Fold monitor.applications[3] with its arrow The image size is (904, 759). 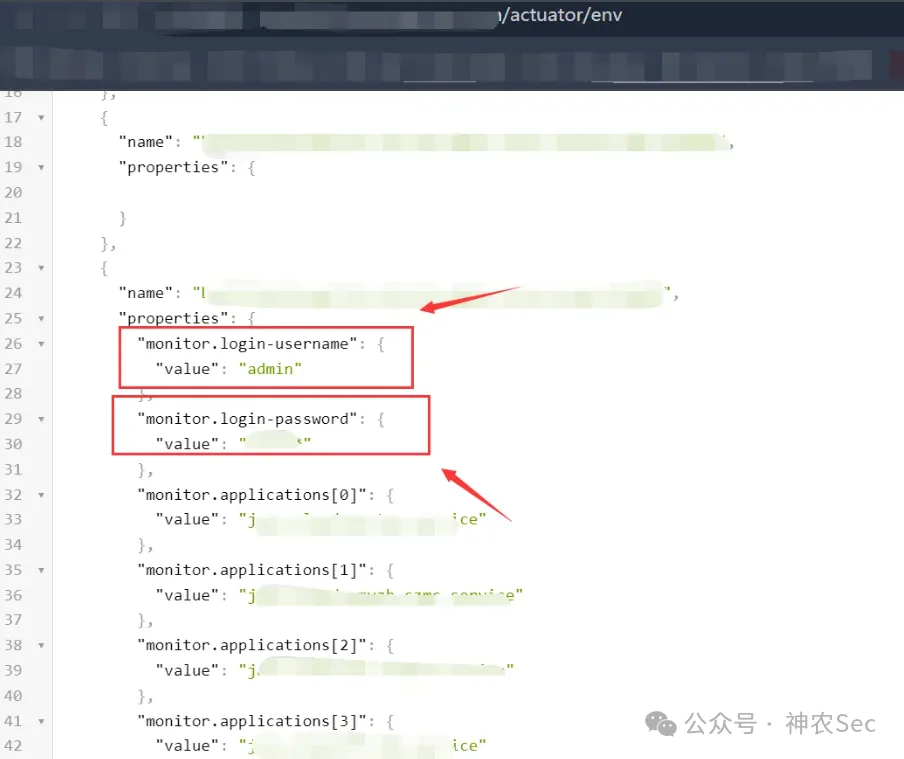click(x=41, y=722)
